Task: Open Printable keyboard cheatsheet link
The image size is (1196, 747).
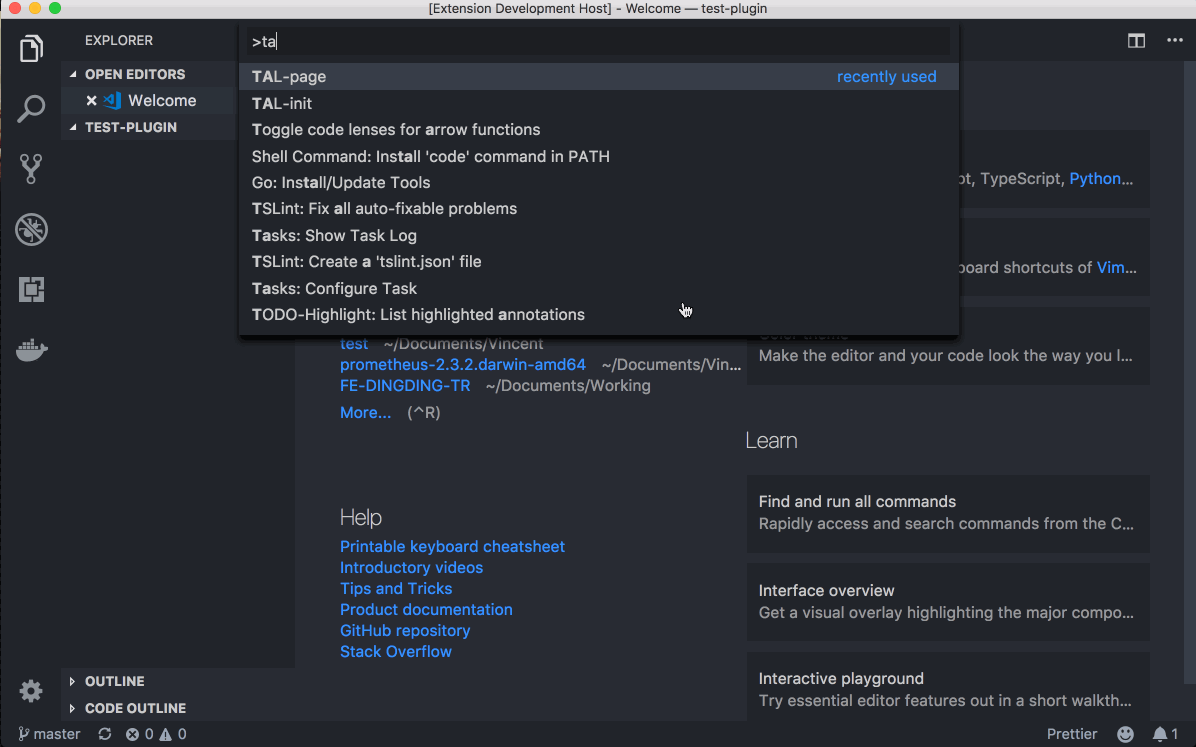Action: pos(452,546)
